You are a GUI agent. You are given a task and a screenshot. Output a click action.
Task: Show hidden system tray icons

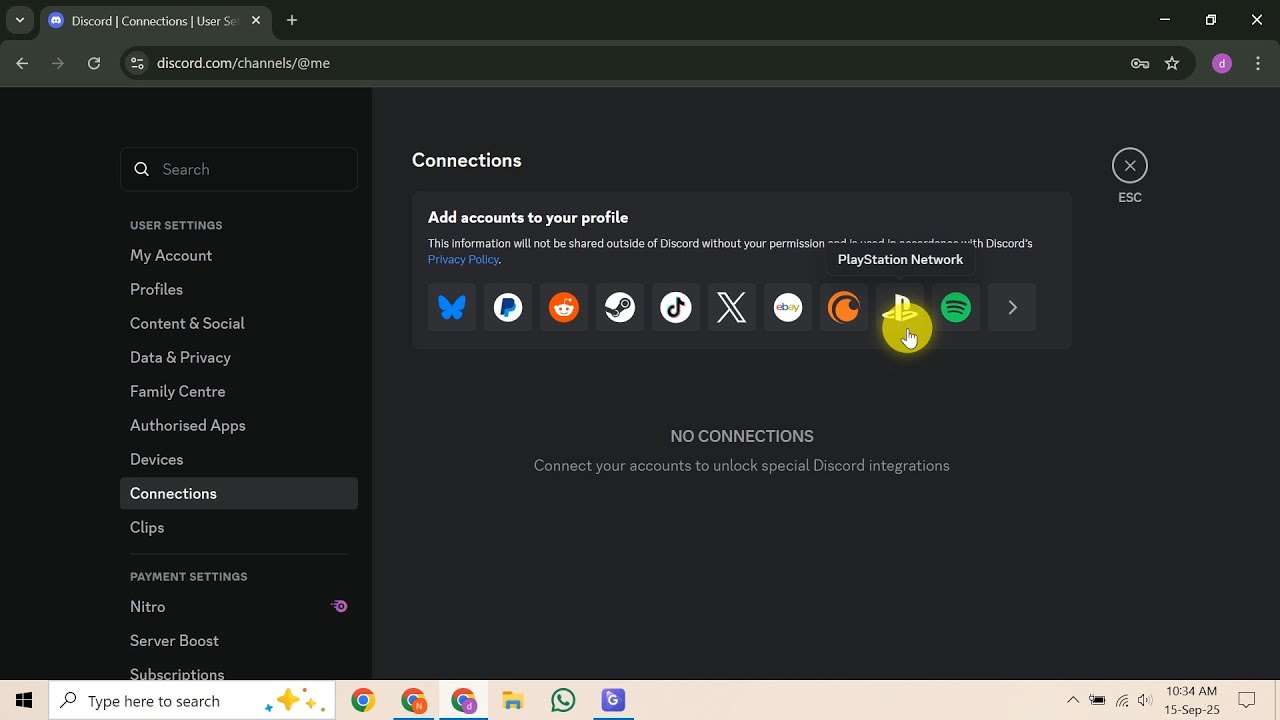1073,701
